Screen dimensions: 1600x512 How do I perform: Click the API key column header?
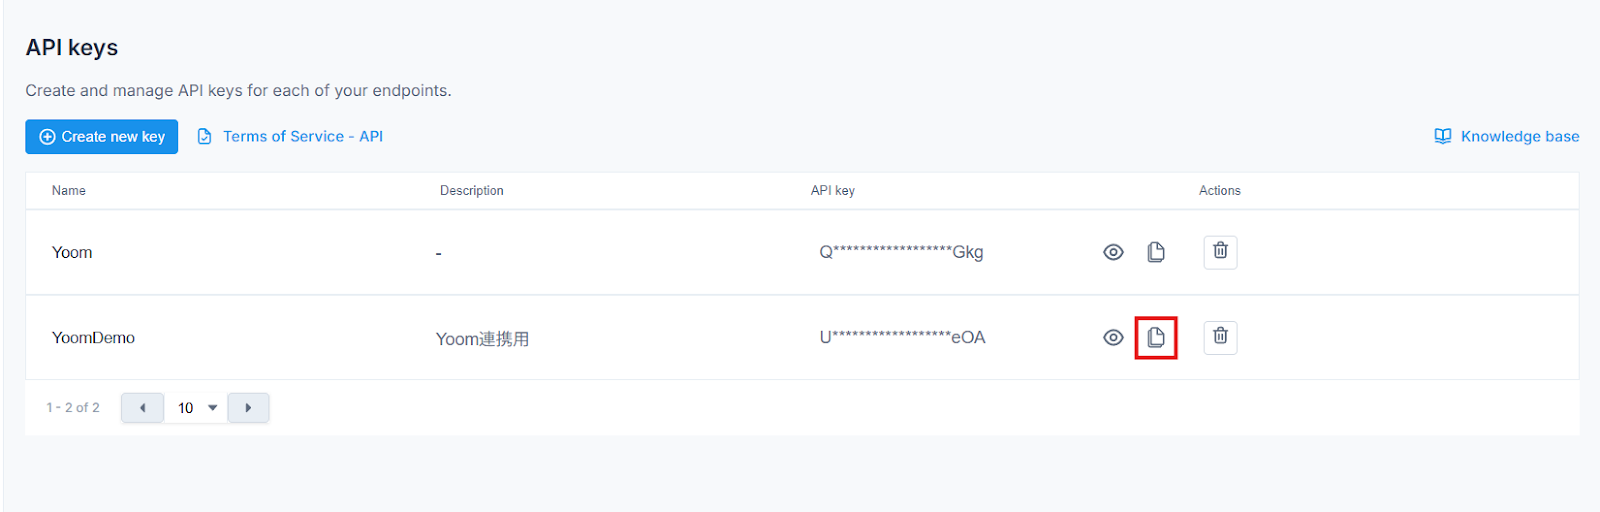833,190
